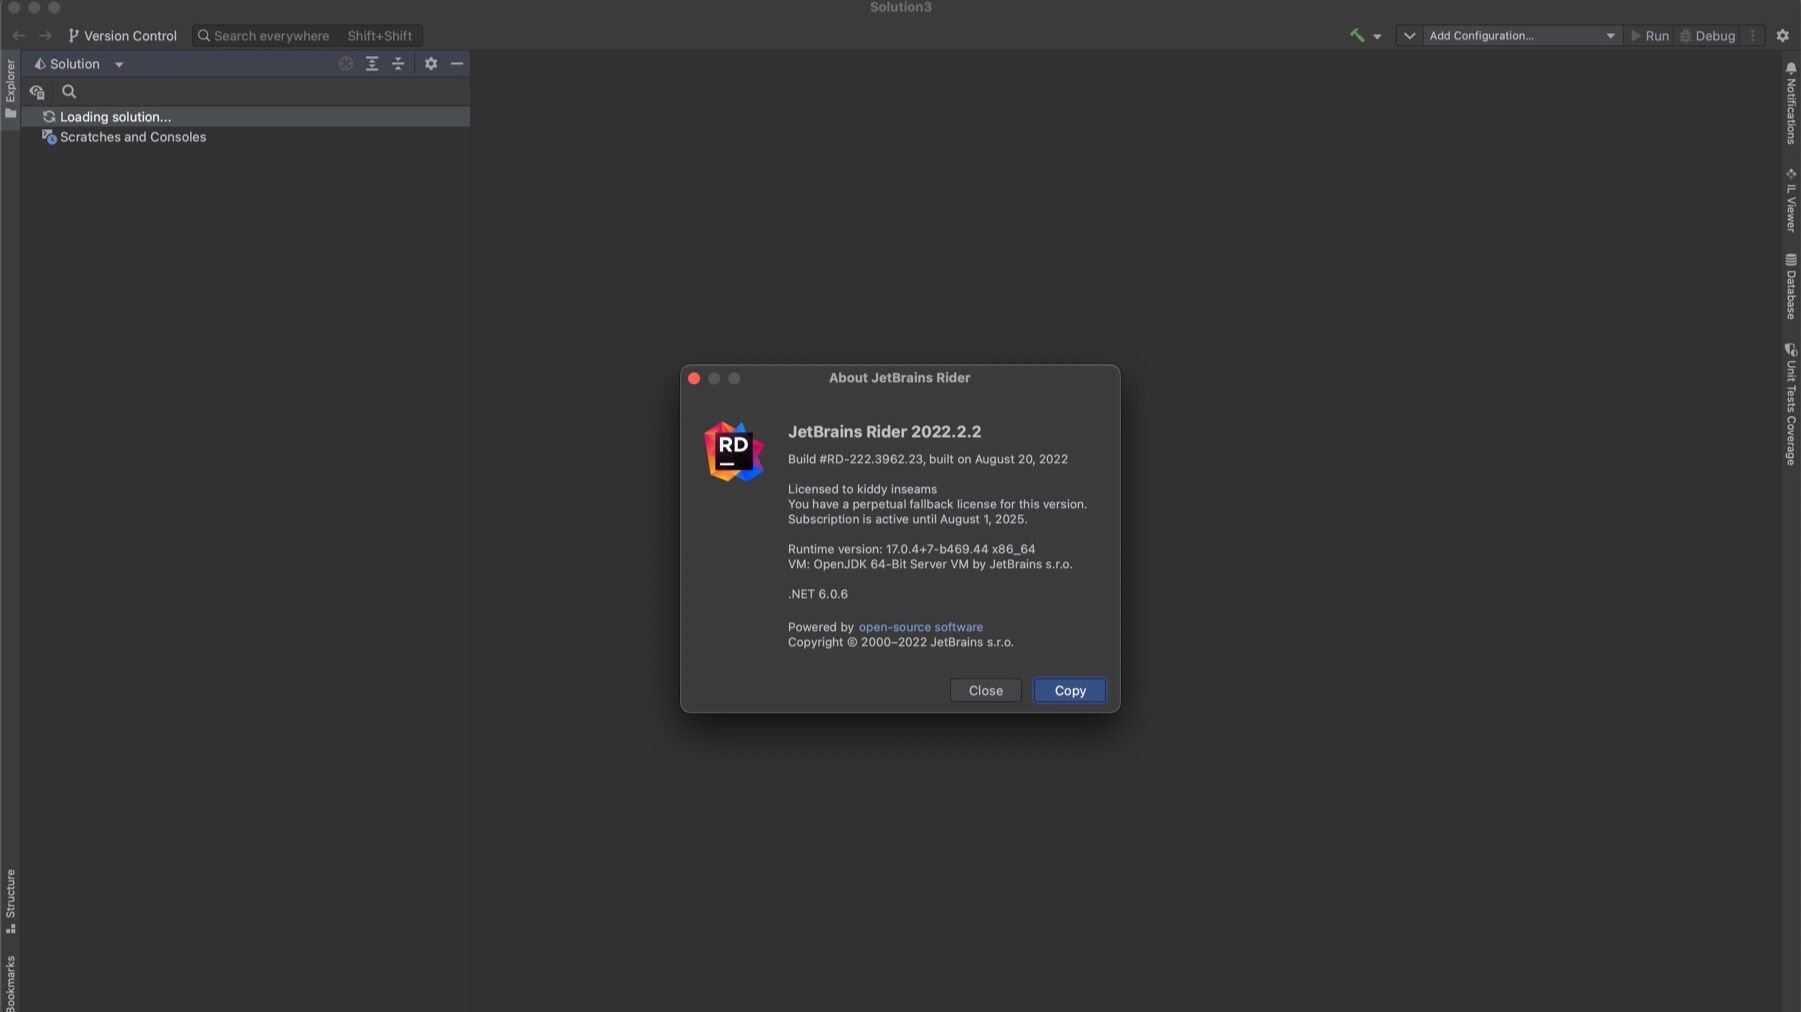Screen dimensions: 1801x1012
Task: Click the locate file crosshair icon
Action: [346, 64]
